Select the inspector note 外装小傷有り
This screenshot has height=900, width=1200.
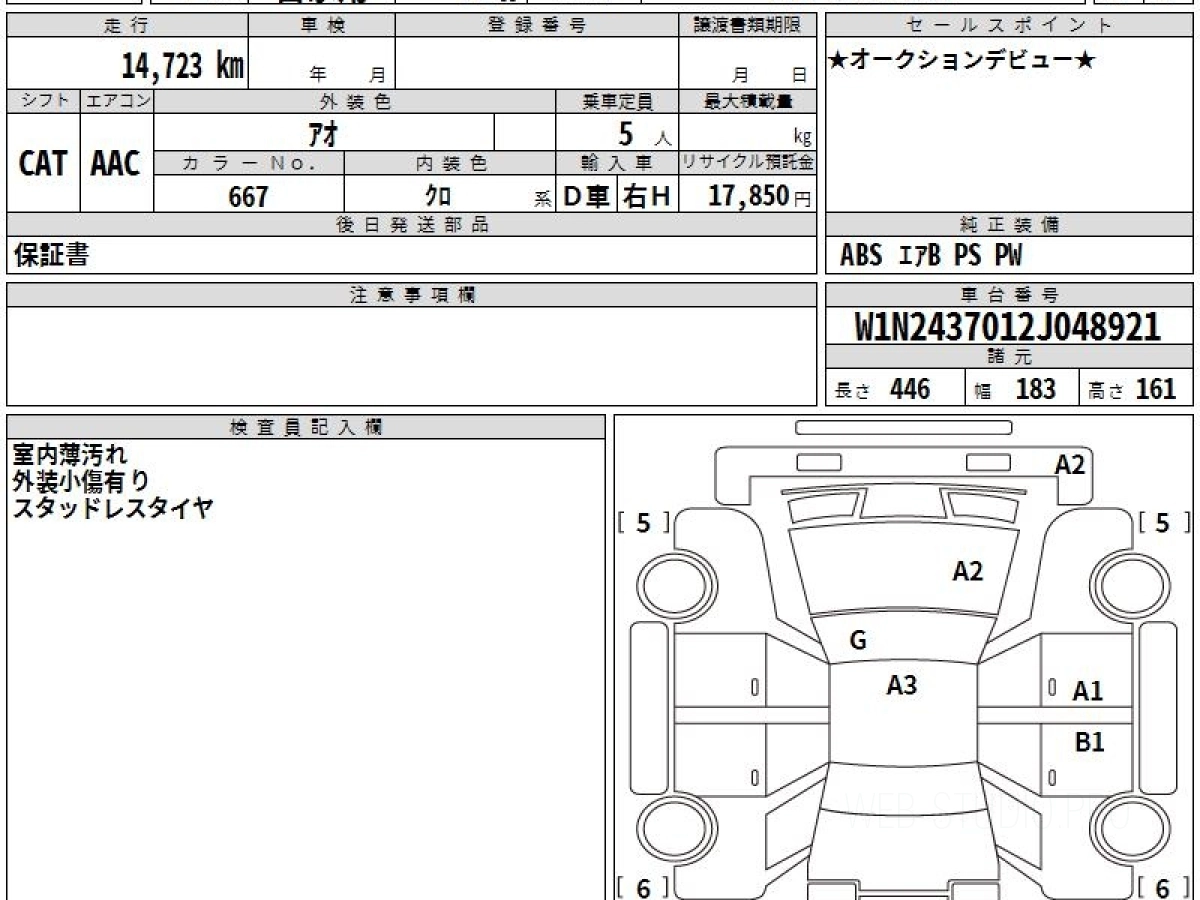pyautogui.click(x=82, y=482)
